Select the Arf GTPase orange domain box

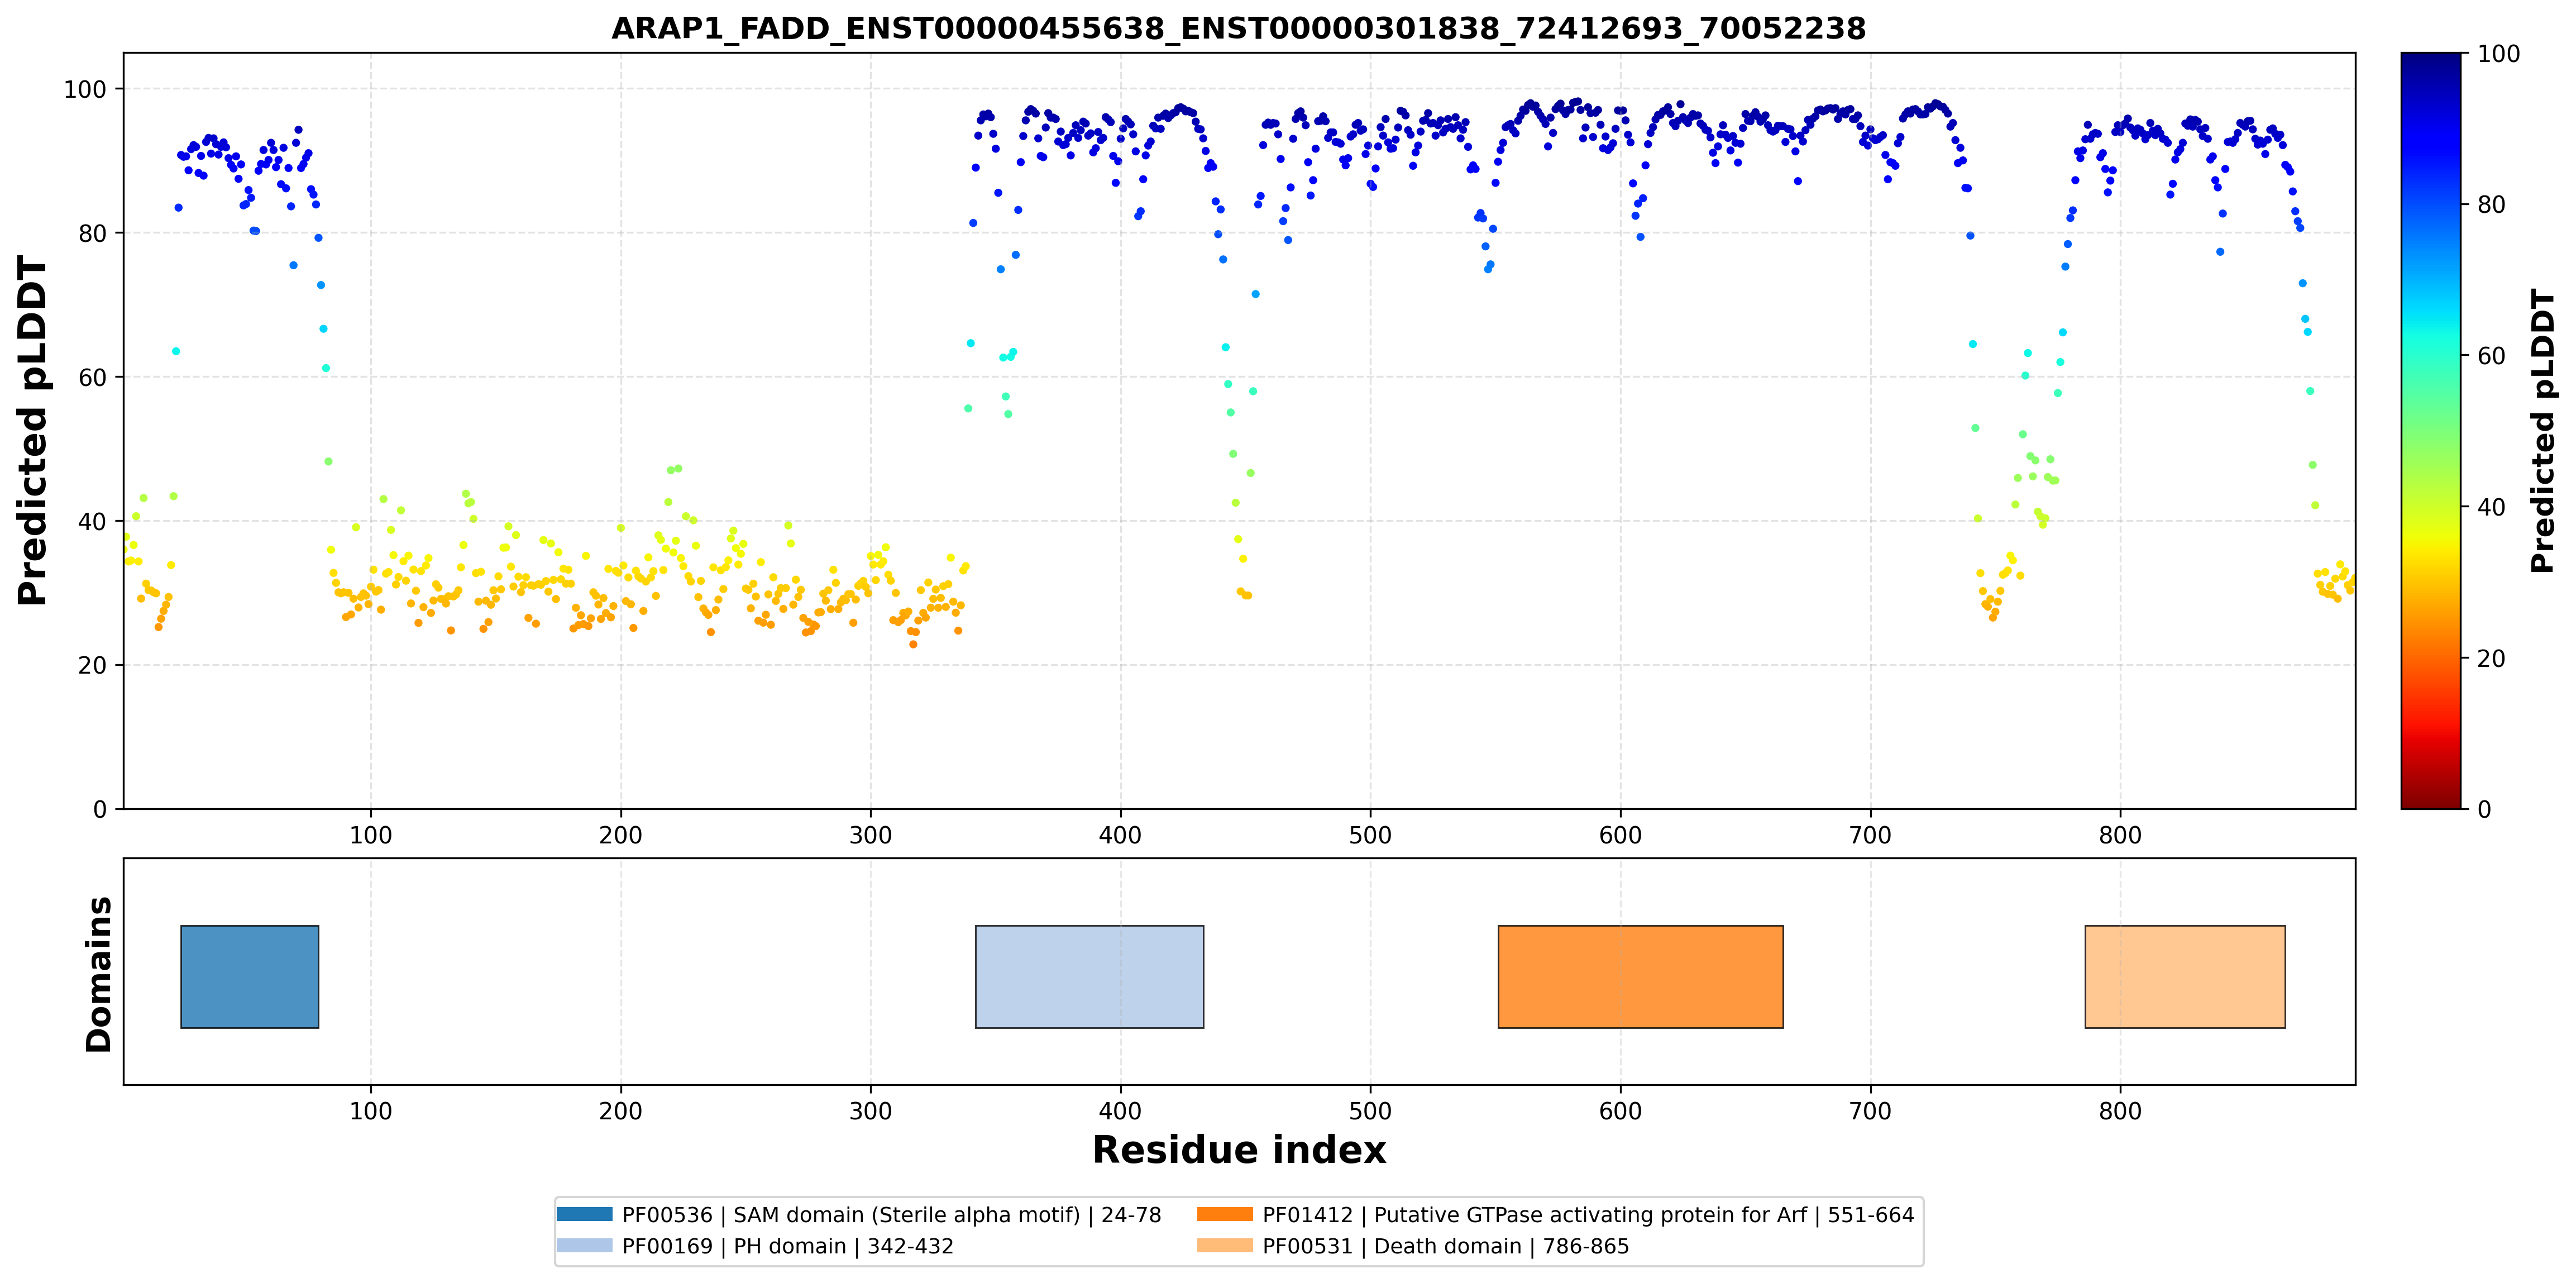(x=1641, y=977)
